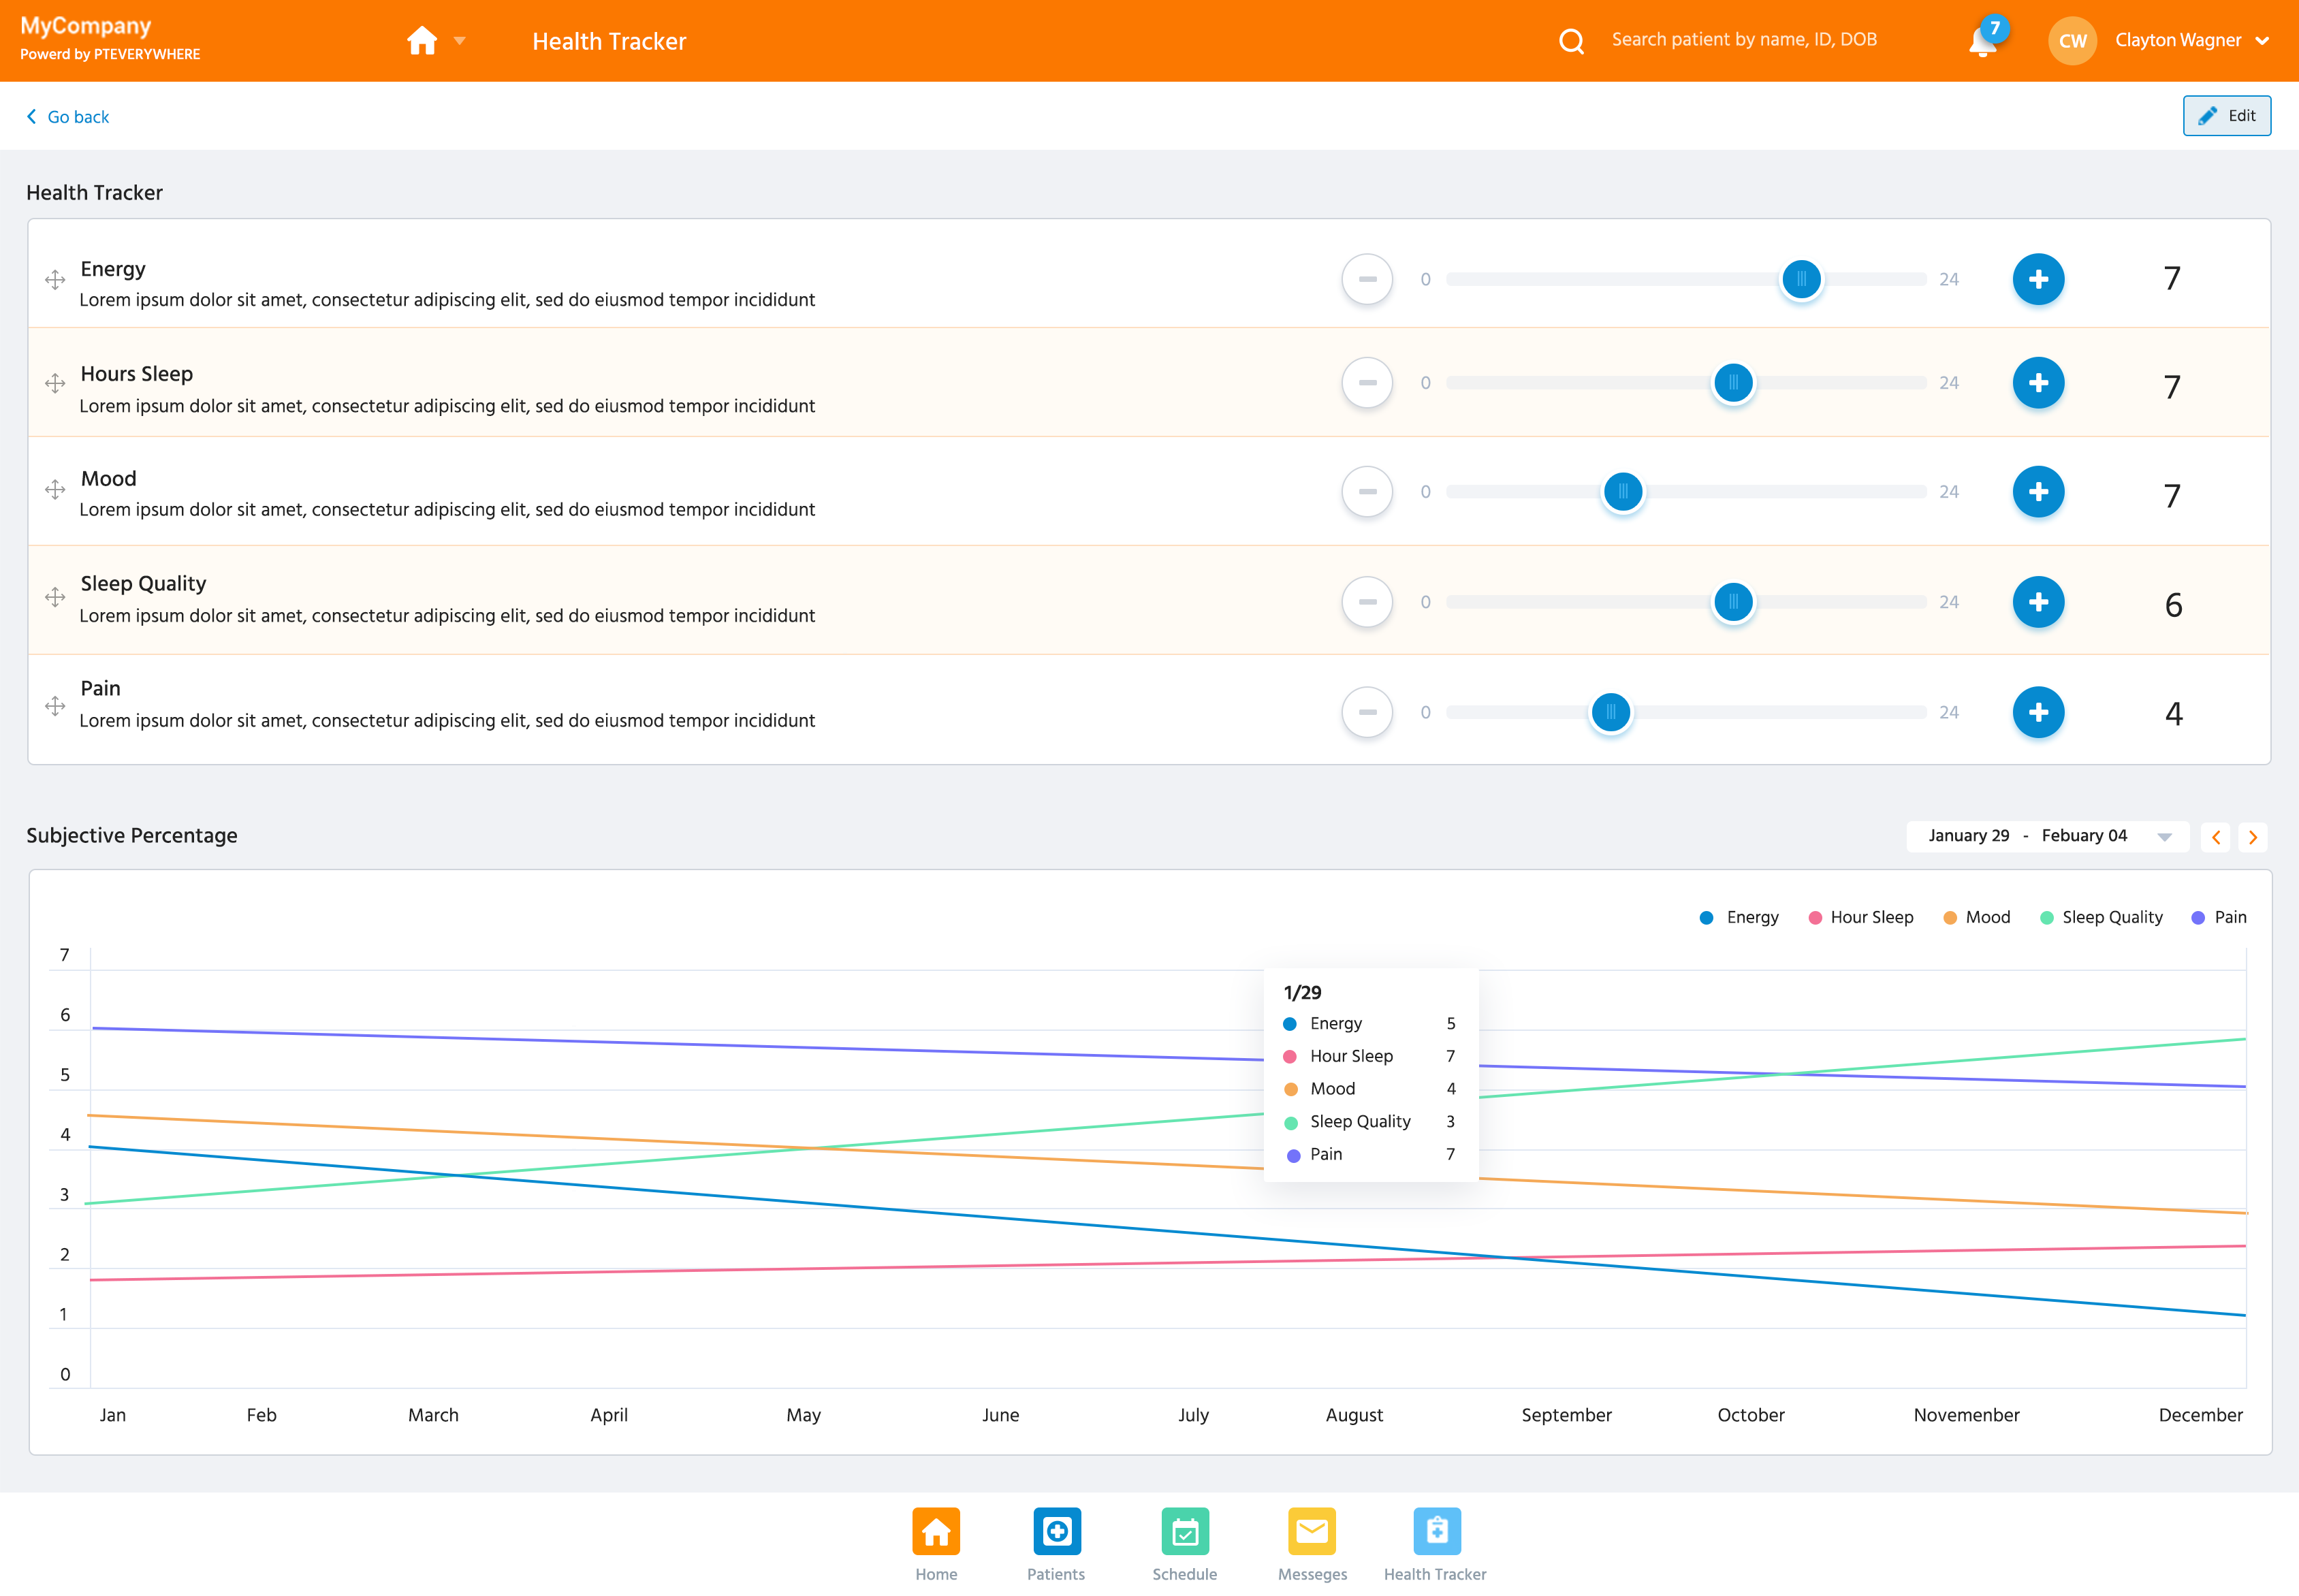Click the Mood slider handle
Image resolution: width=2299 pixels, height=1596 pixels.
[1623, 492]
